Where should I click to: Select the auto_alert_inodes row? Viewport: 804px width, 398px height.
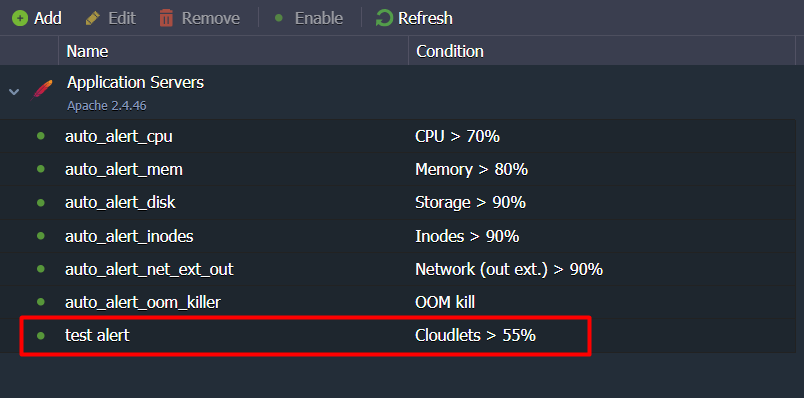397,236
